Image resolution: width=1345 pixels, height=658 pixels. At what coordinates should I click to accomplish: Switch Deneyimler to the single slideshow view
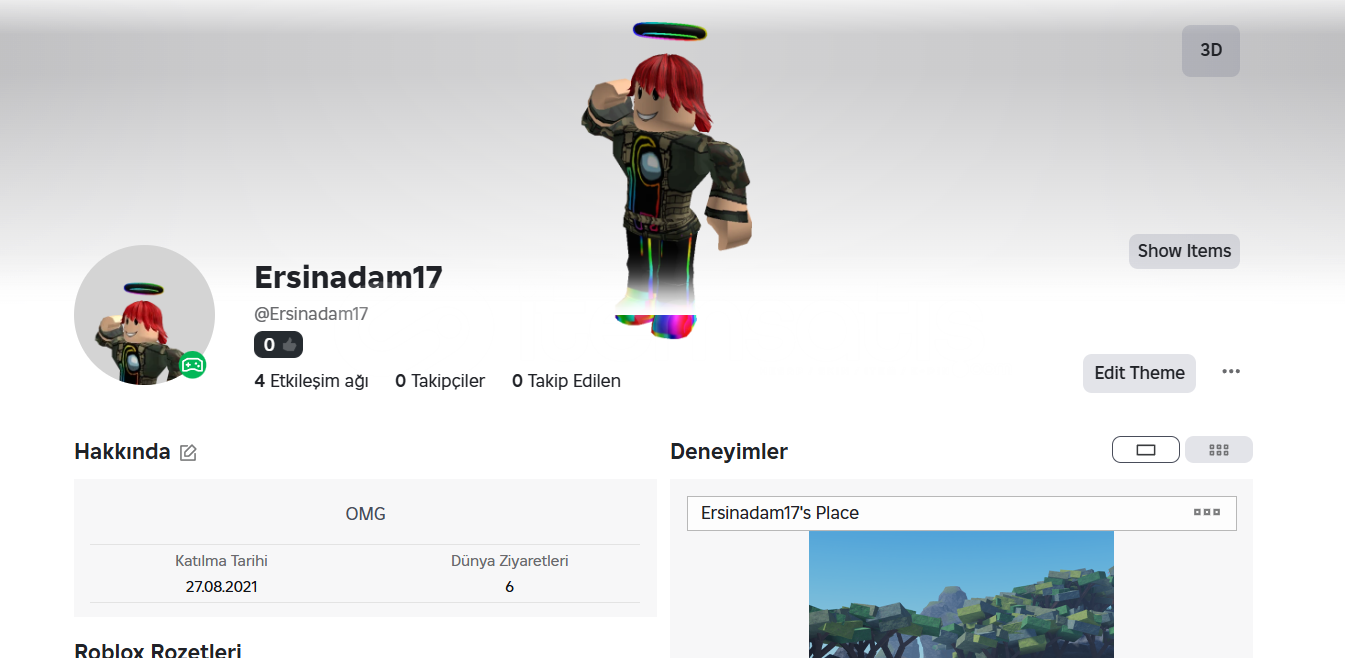tap(1146, 450)
